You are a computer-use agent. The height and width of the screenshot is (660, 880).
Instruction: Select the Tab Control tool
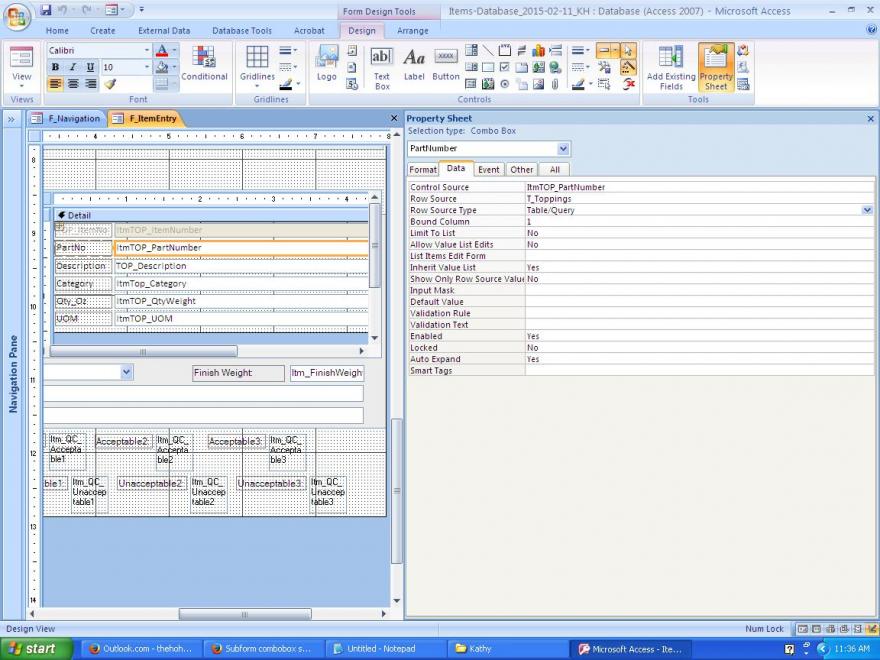(x=521, y=67)
